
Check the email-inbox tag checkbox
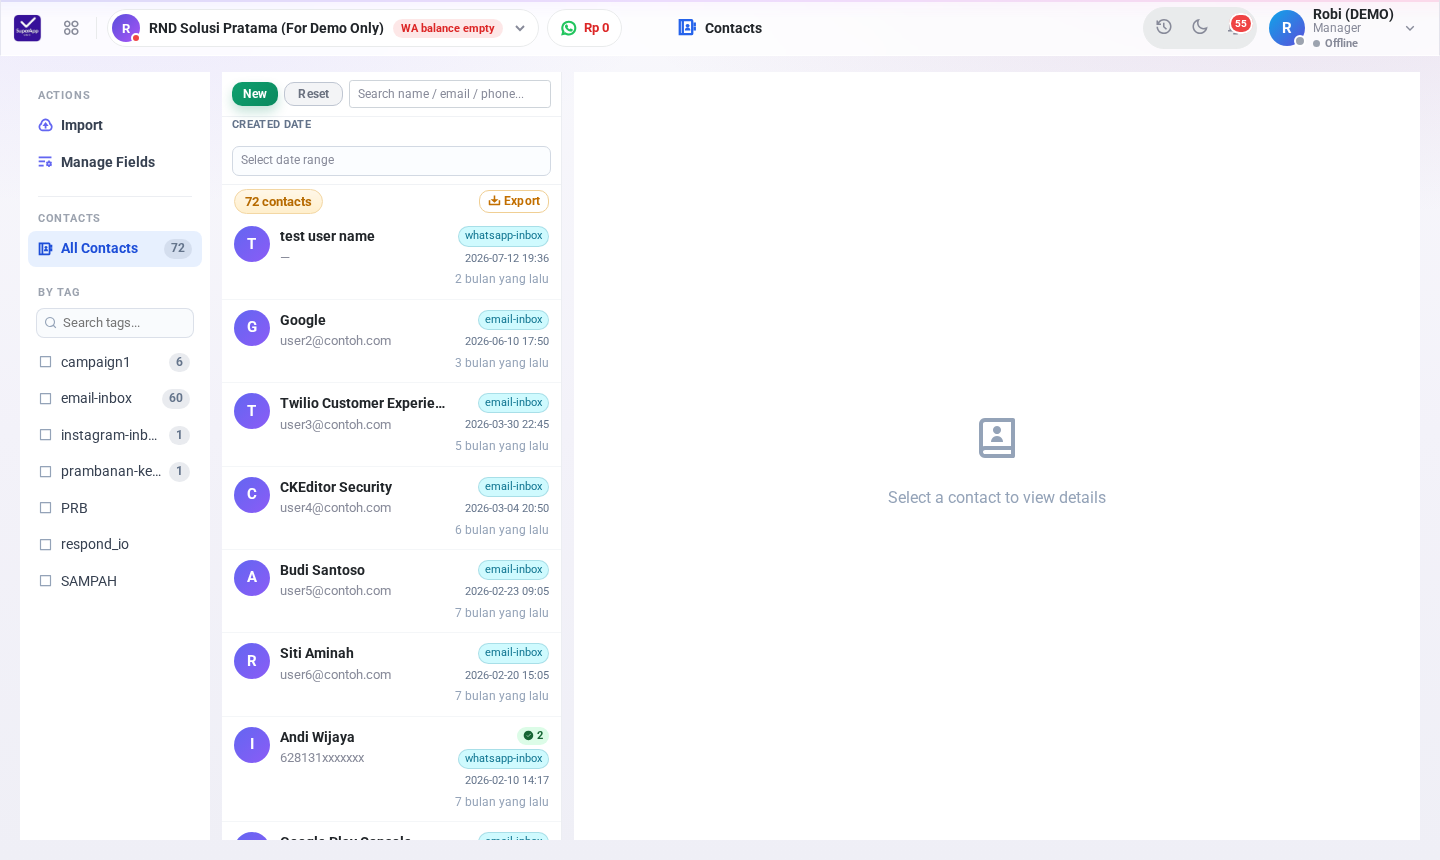[x=45, y=398]
